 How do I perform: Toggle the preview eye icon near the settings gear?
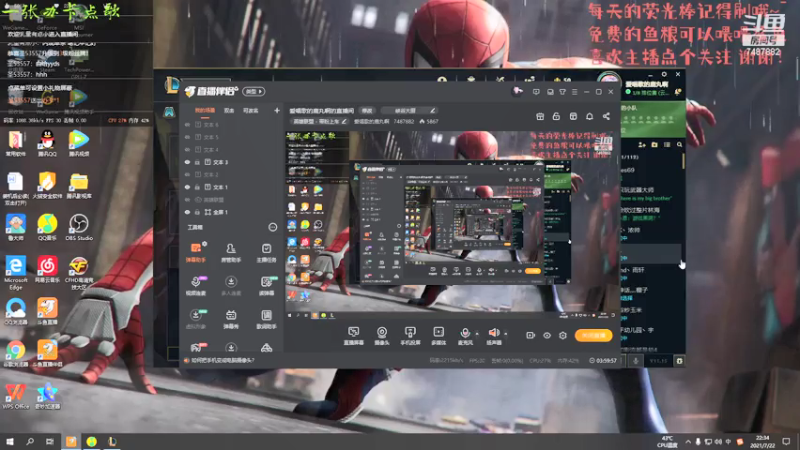tap(547, 335)
